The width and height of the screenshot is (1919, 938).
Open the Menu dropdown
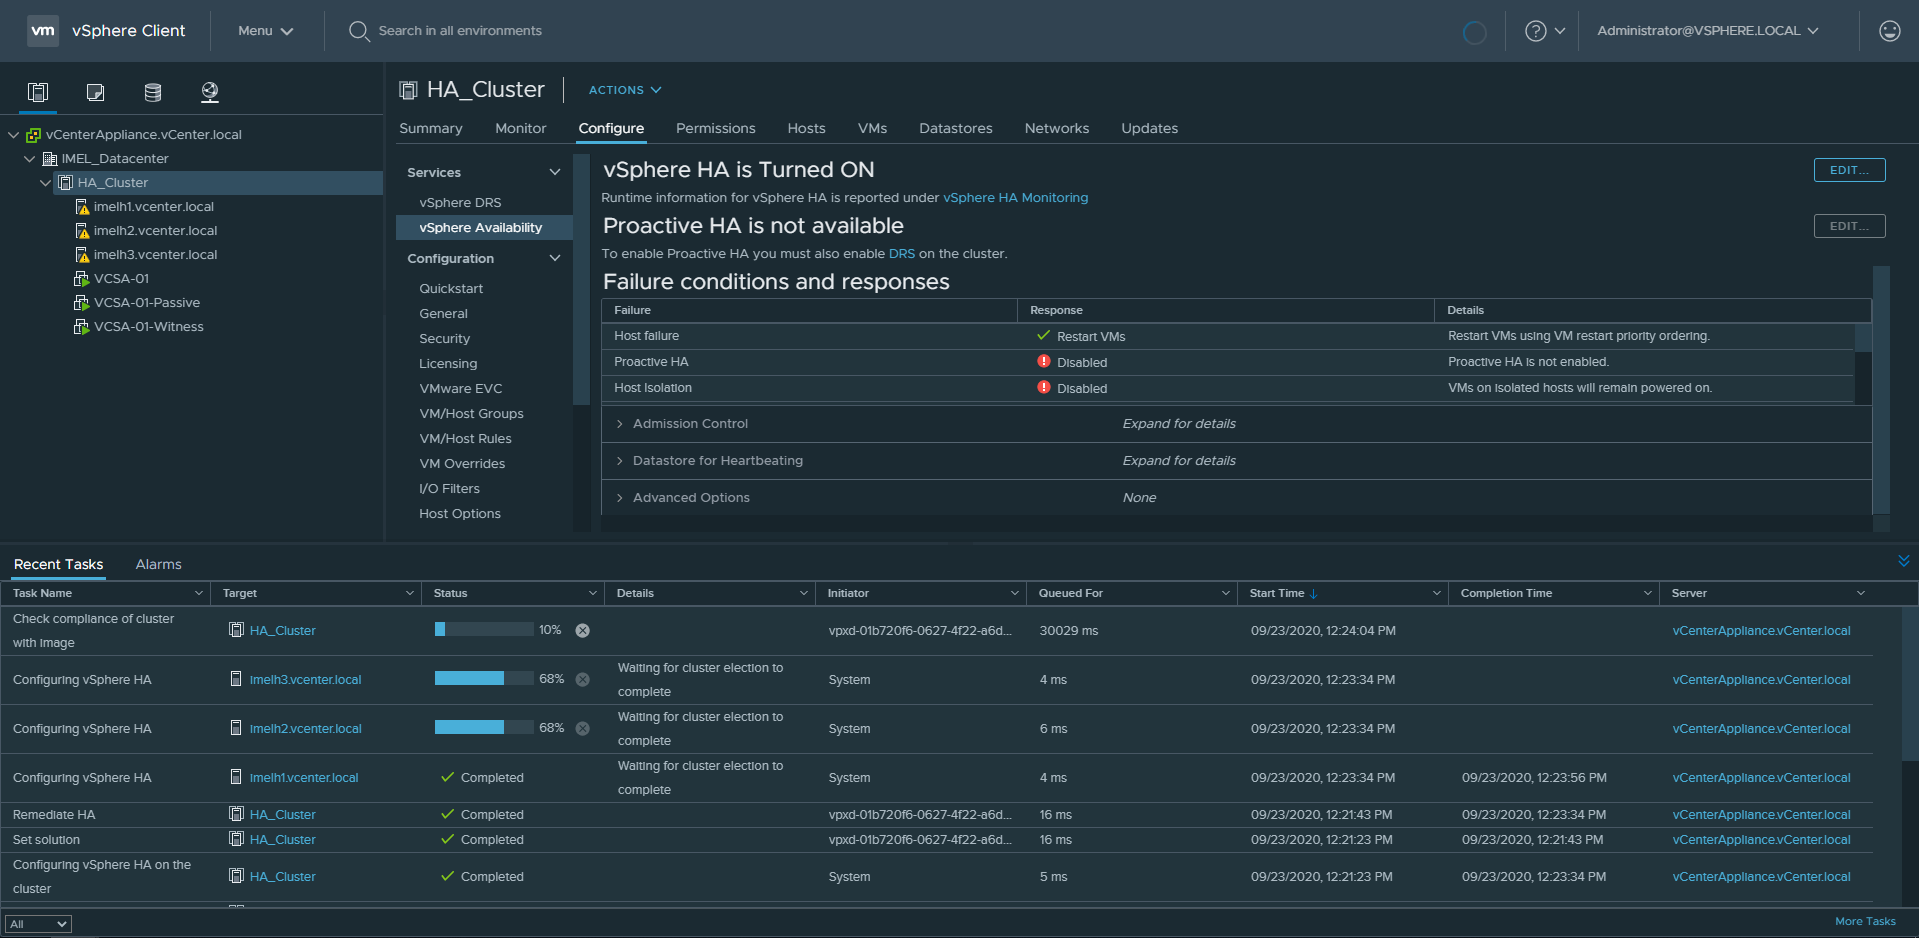[x=266, y=31]
